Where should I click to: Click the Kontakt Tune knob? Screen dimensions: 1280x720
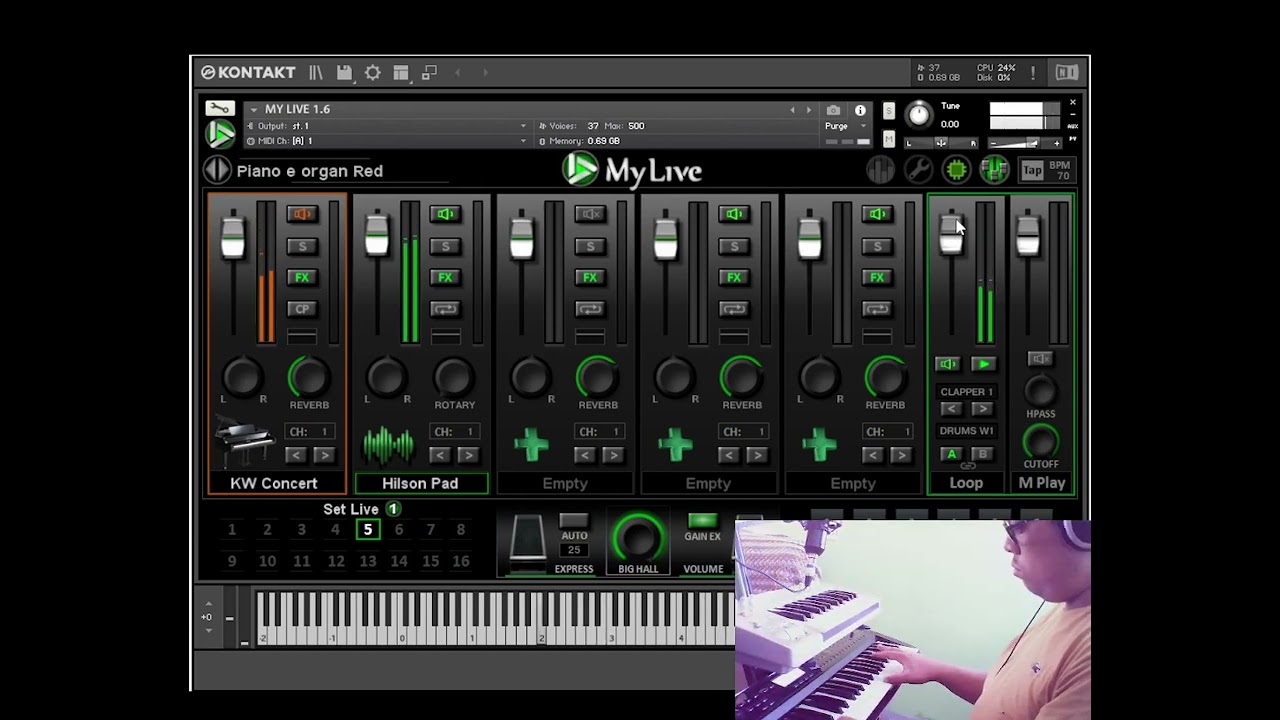pos(919,115)
